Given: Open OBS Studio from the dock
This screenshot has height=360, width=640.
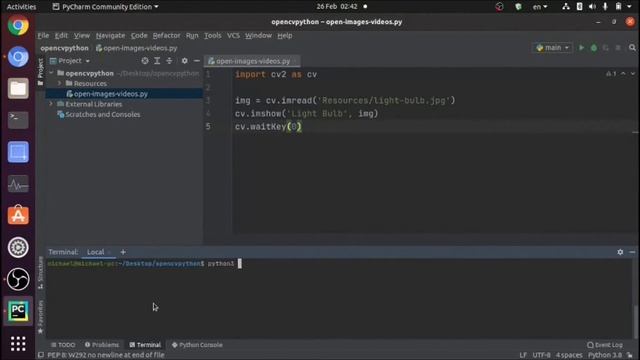Looking at the screenshot, I should tap(18, 279).
